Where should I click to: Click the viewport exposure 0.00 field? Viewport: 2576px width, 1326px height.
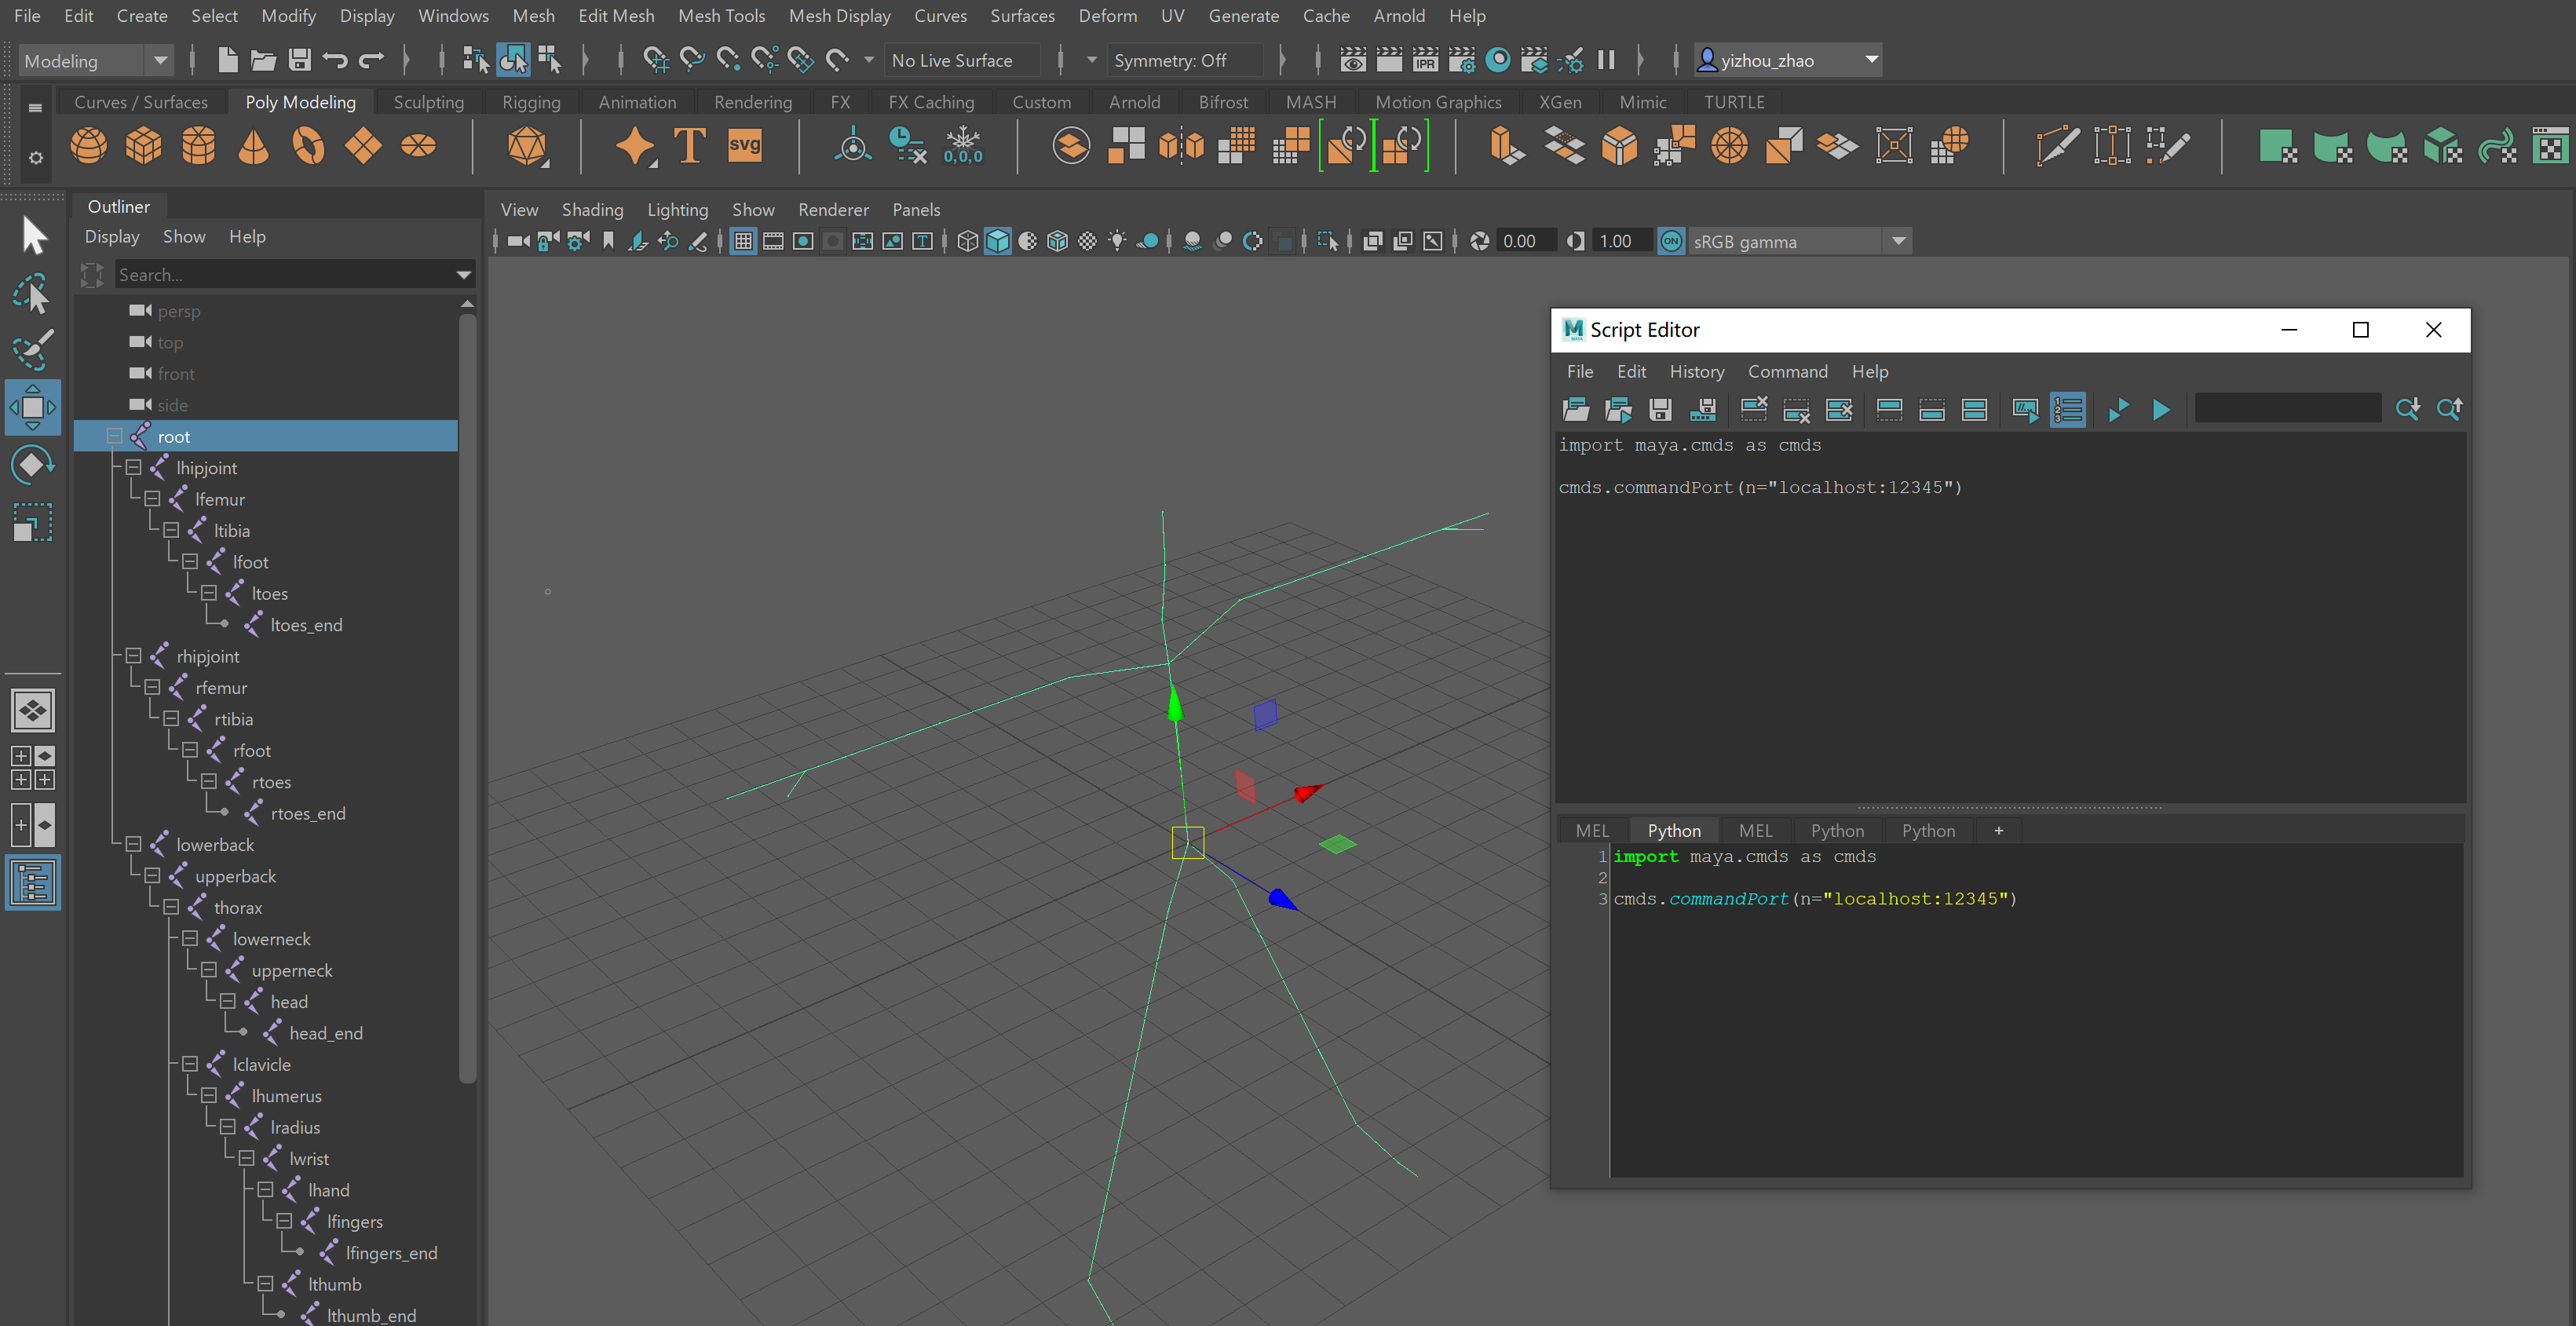(1526, 241)
